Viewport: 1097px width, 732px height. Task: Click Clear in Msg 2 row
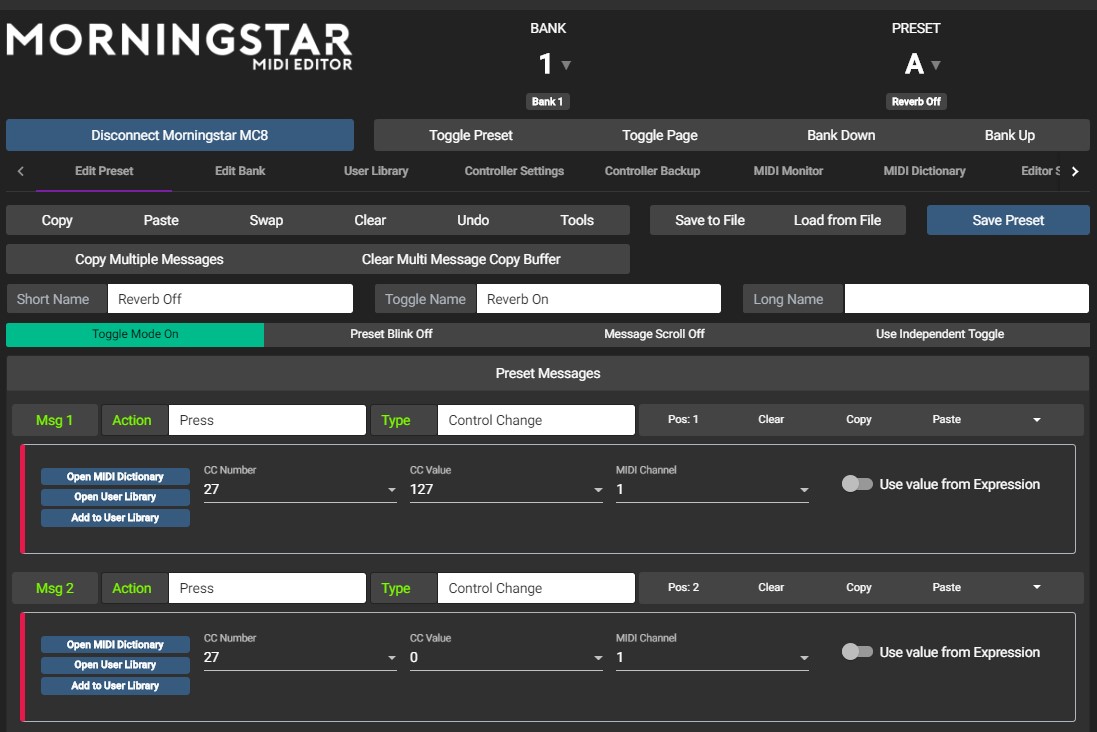click(770, 588)
